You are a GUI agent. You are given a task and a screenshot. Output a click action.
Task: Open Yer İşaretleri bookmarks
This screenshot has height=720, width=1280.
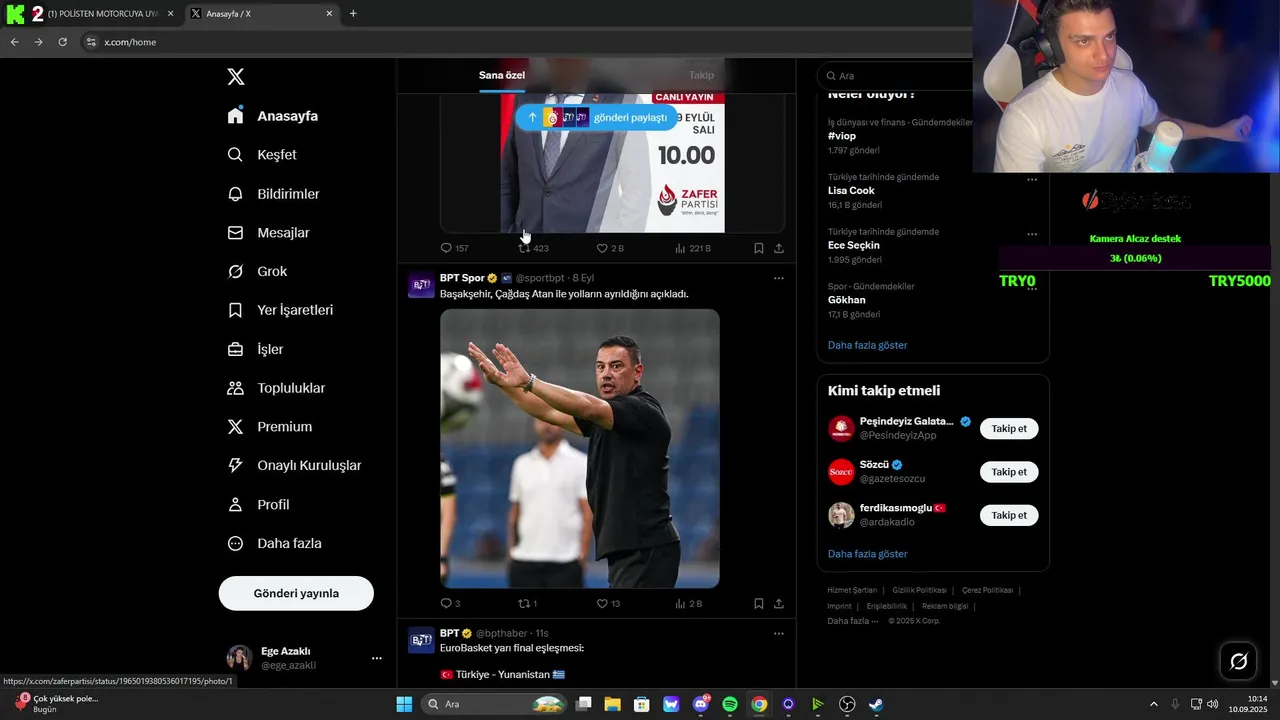[280, 310]
